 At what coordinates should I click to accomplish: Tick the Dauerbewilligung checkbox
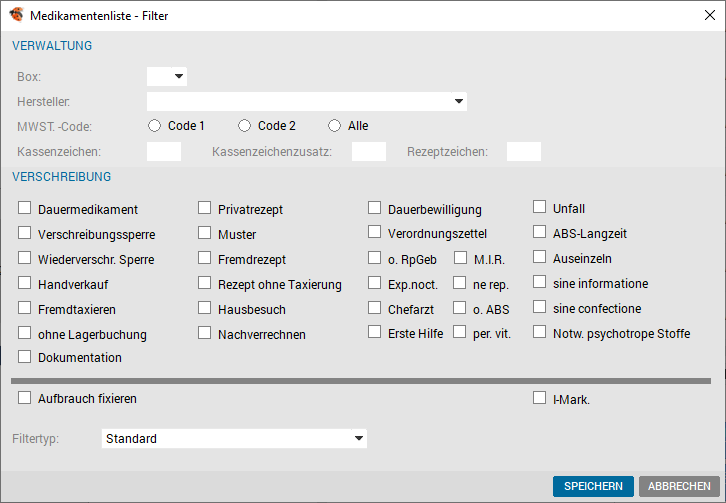pyautogui.click(x=375, y=207)
